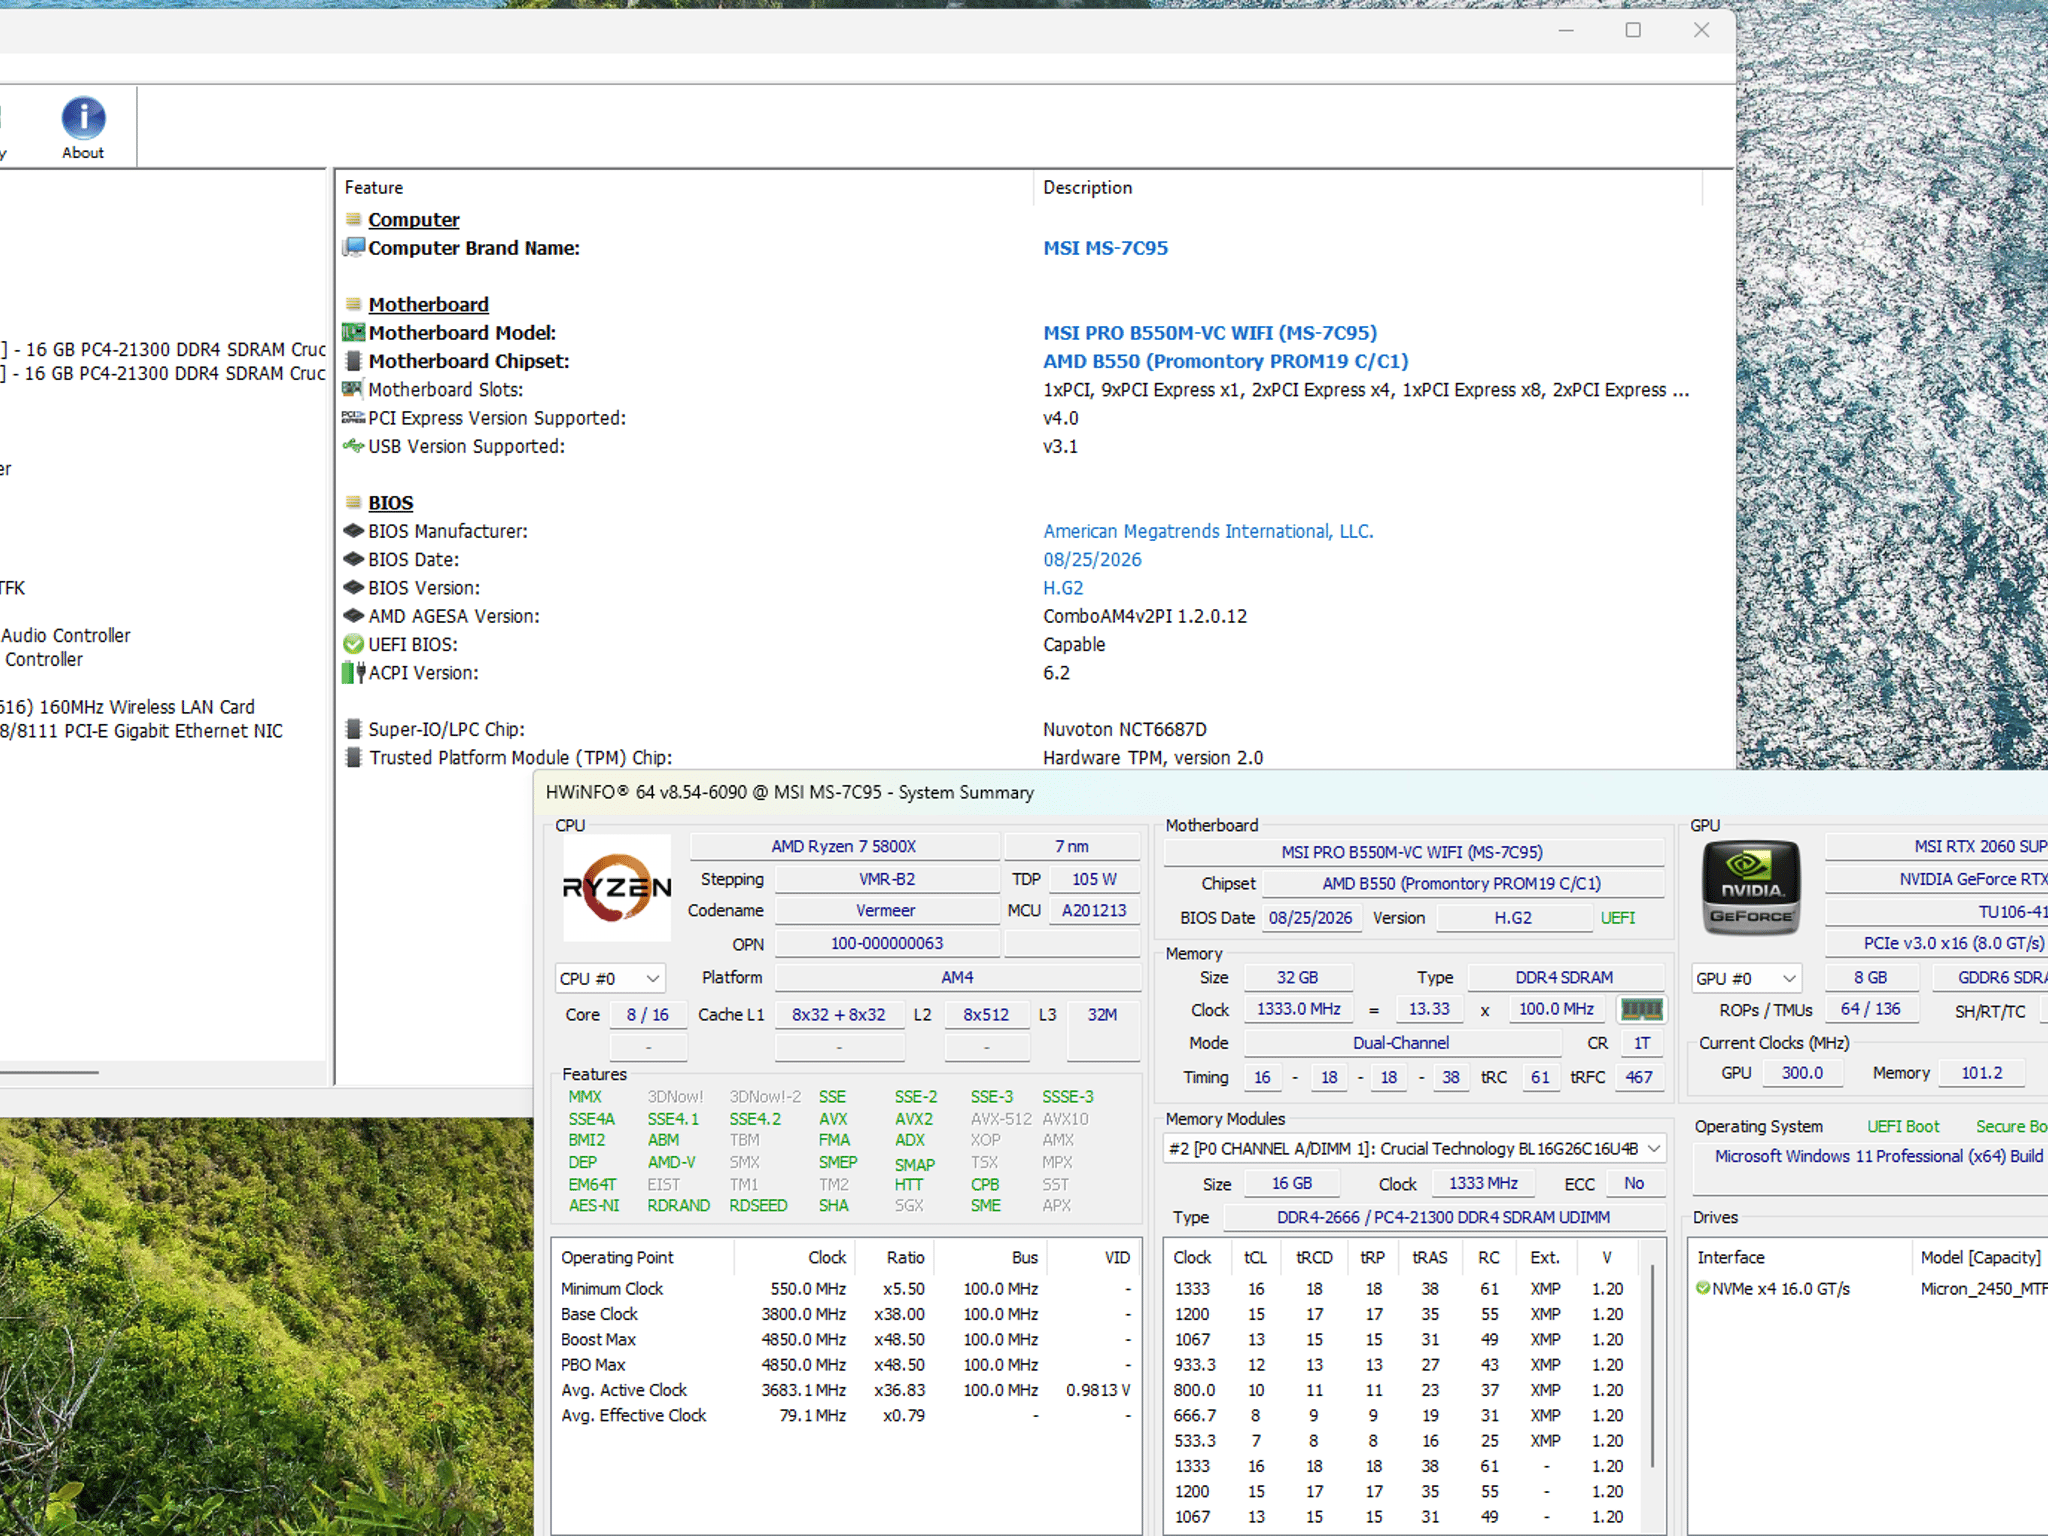Open the CPU #0 selector dropdown
2048x1536 pixels.
click(x=610, y=978)
